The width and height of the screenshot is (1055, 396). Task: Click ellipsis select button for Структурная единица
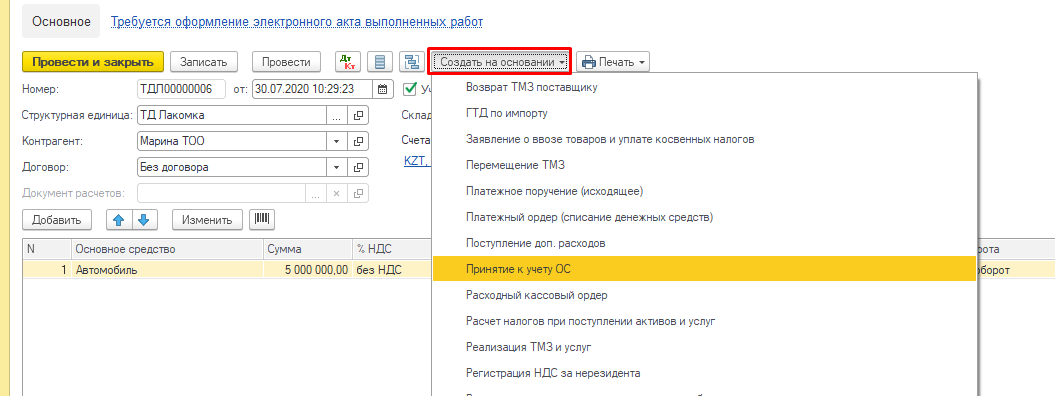[337, 115]
